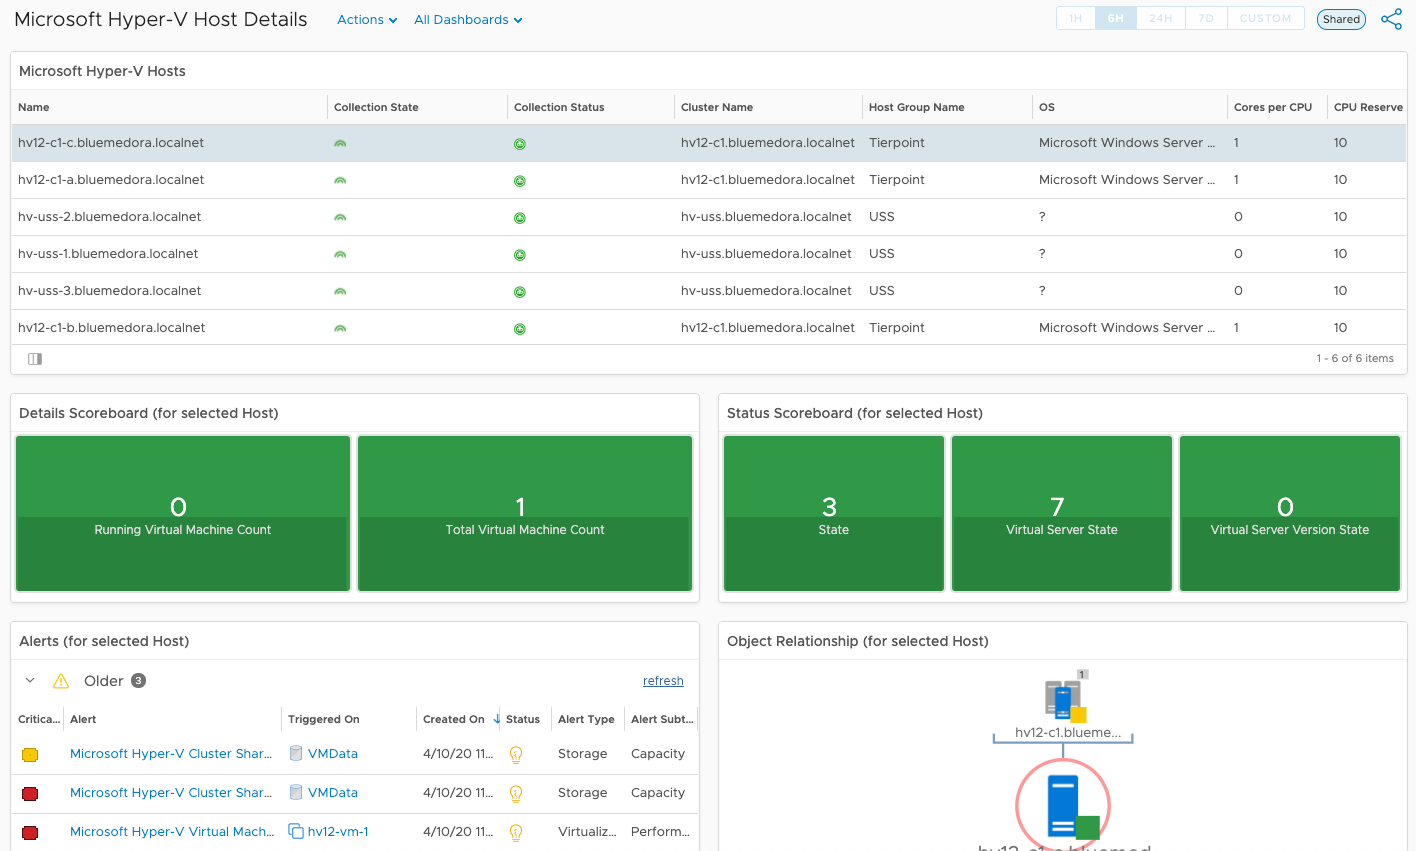Open the column chooser icon below hosts table

tap(35, 359)
